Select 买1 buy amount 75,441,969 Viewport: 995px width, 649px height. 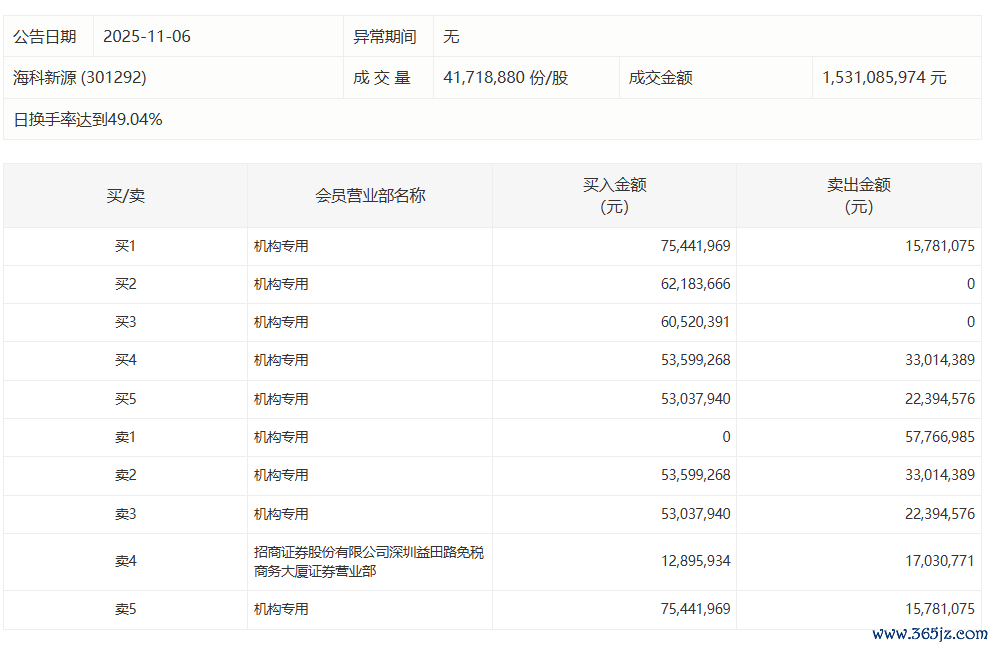pos(695,246)
